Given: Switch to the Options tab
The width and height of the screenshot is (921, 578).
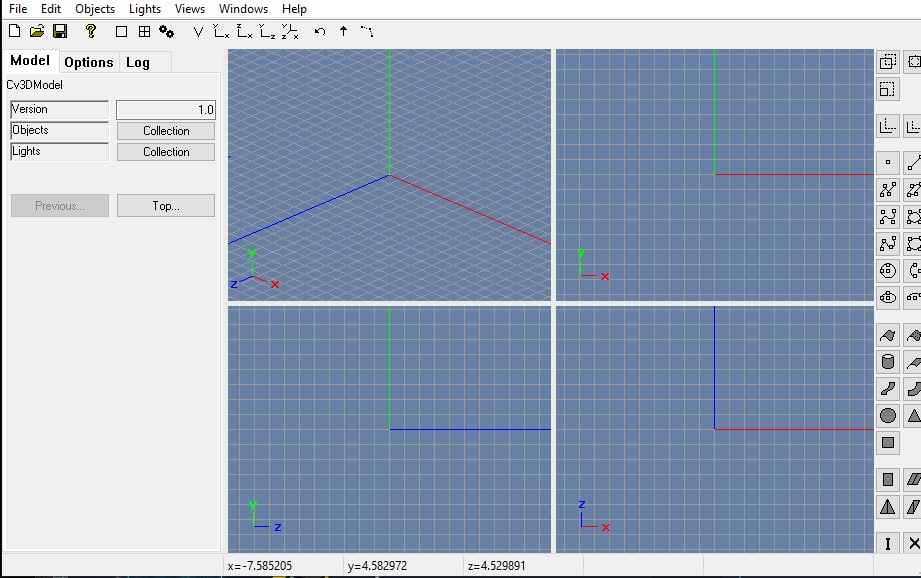Looking at the screenshot, I should (x=89, y=62).
